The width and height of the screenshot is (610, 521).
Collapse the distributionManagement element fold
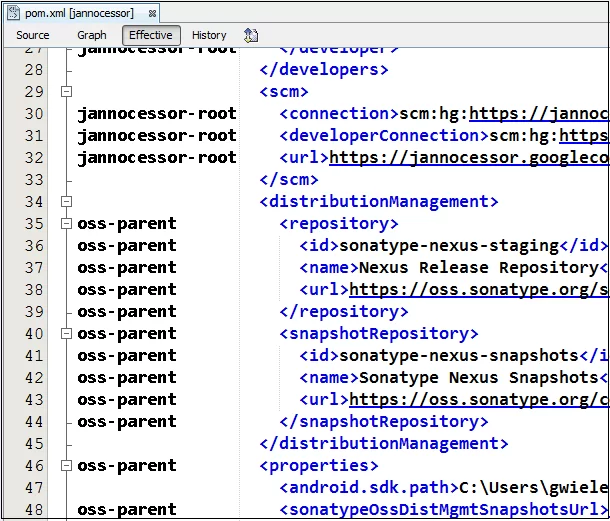pos(67,202)
